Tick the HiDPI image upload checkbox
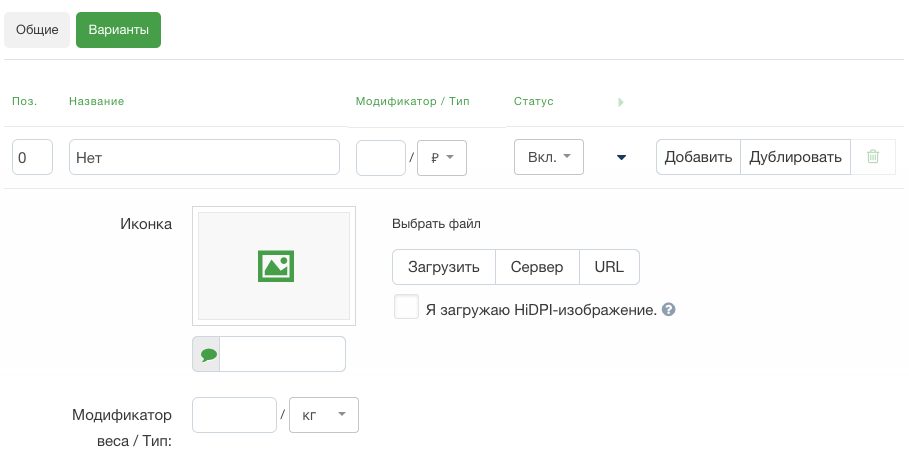Screen dimensions: 909x472 (406, 307)
